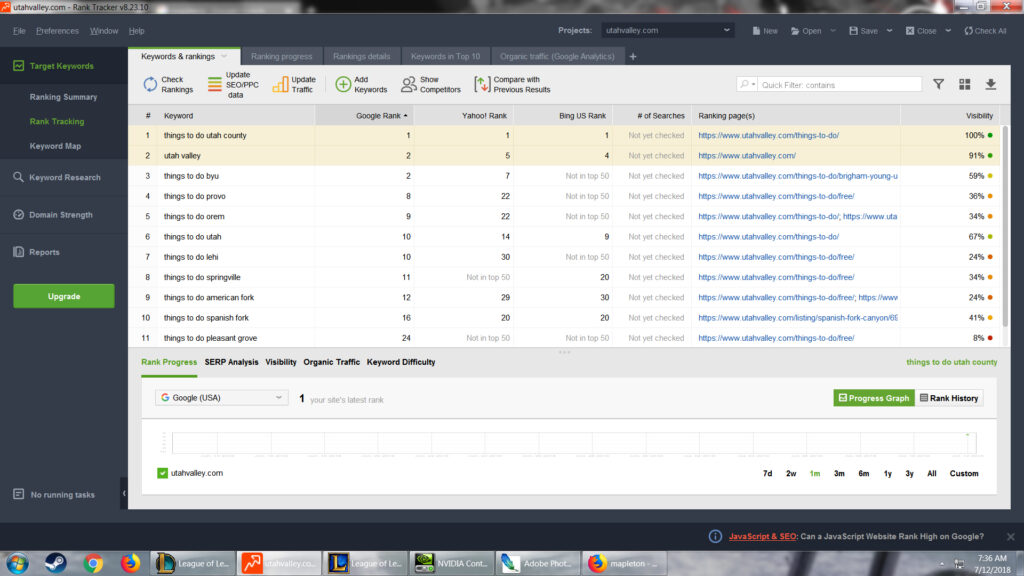The width and height of the screenshot is (1024, 576).
Task: Open the Google (USA) search engine dropdown
Action: coord(221,397)
